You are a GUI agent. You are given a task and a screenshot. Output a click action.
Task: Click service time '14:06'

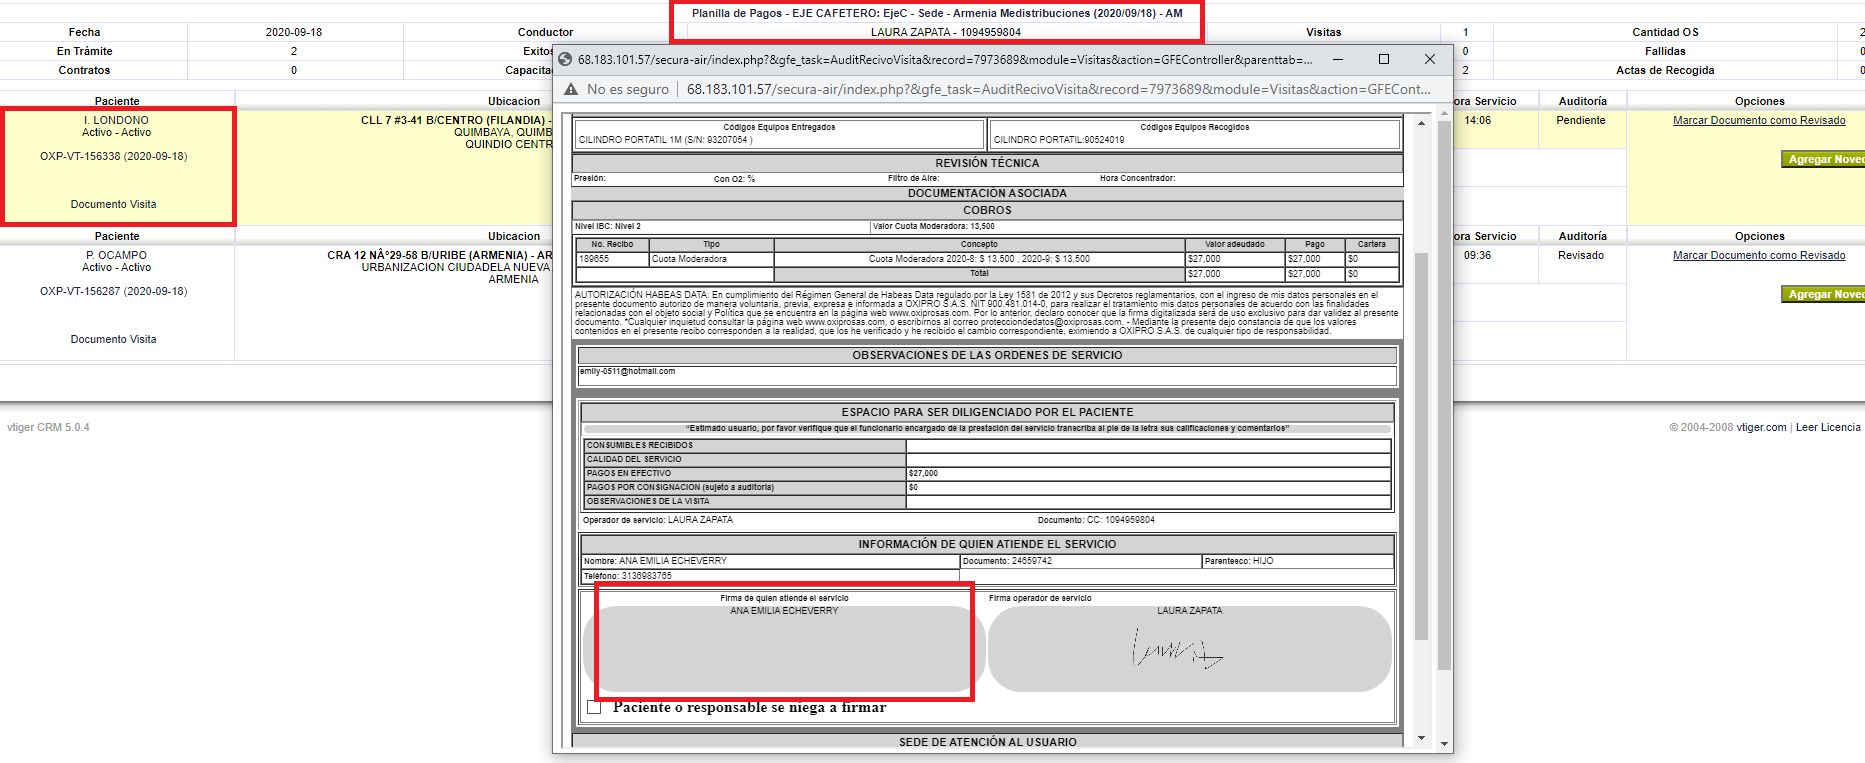coord(1477,120)
